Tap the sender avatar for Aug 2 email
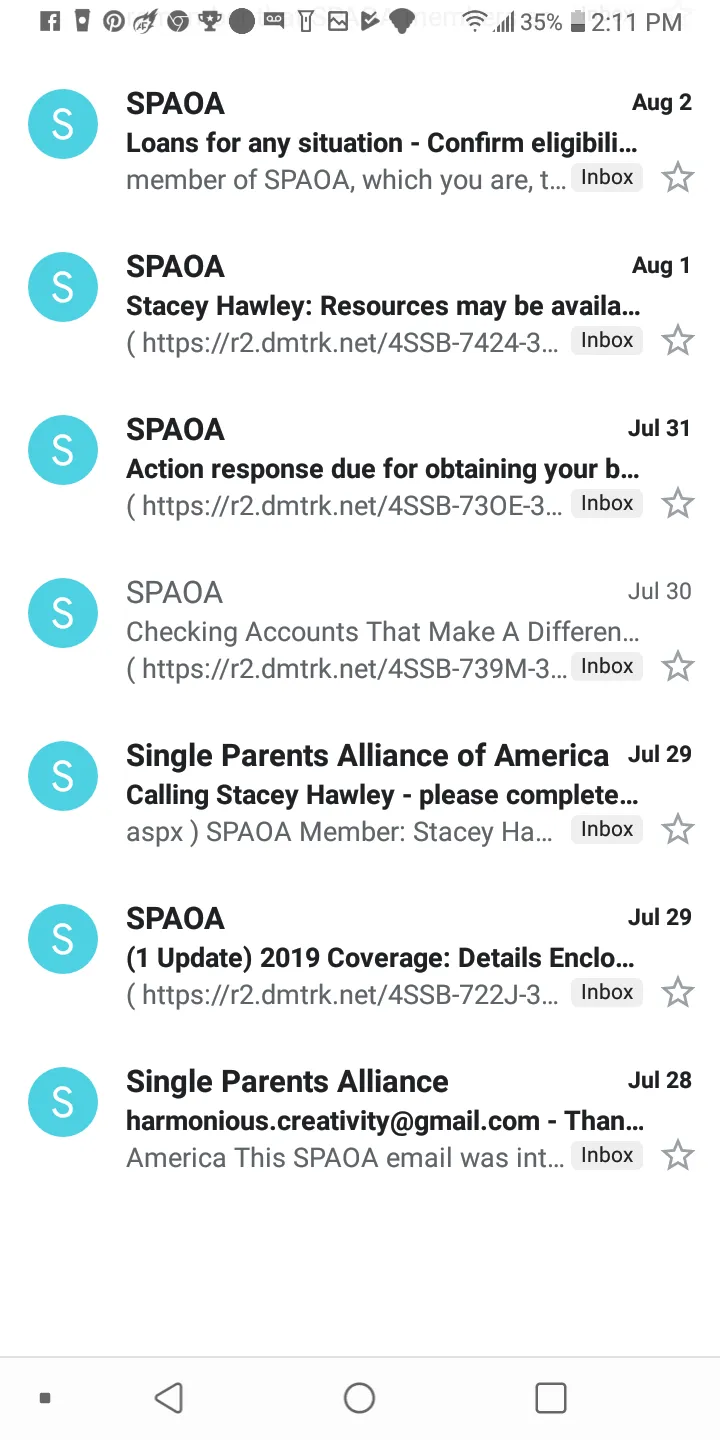Screen dimensions: 720x1440 62,124
